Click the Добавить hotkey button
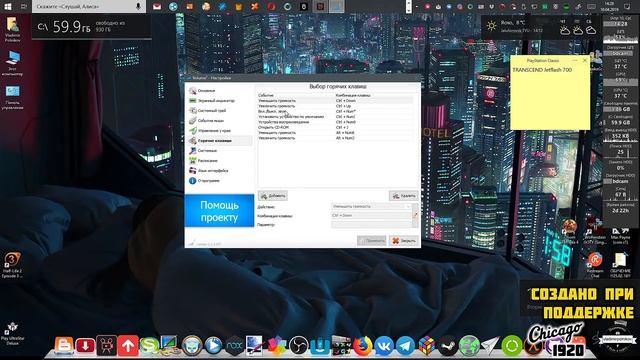 coord(273,196)
